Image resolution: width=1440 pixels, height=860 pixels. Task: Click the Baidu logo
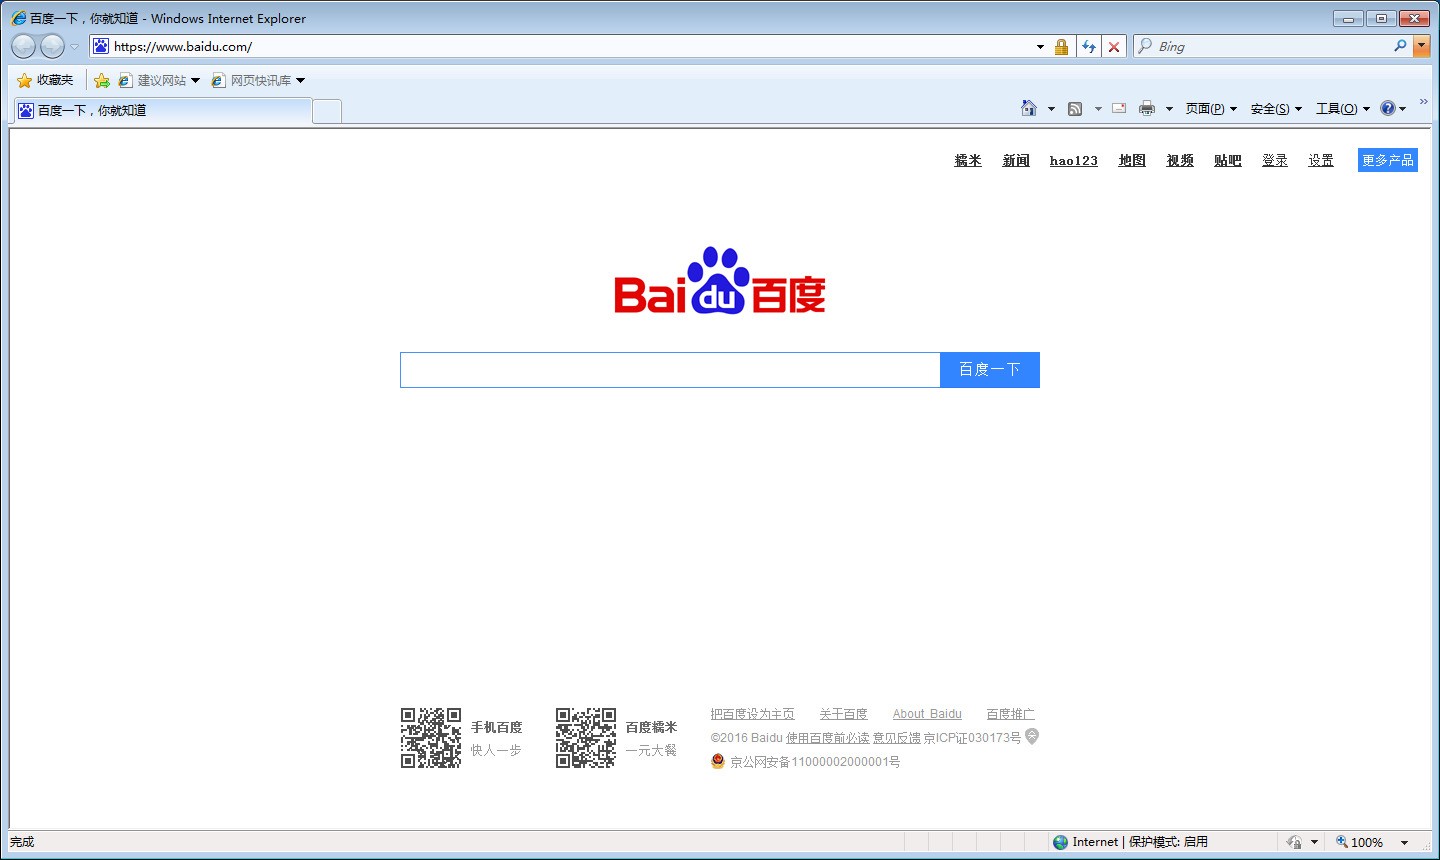(720, 281)
